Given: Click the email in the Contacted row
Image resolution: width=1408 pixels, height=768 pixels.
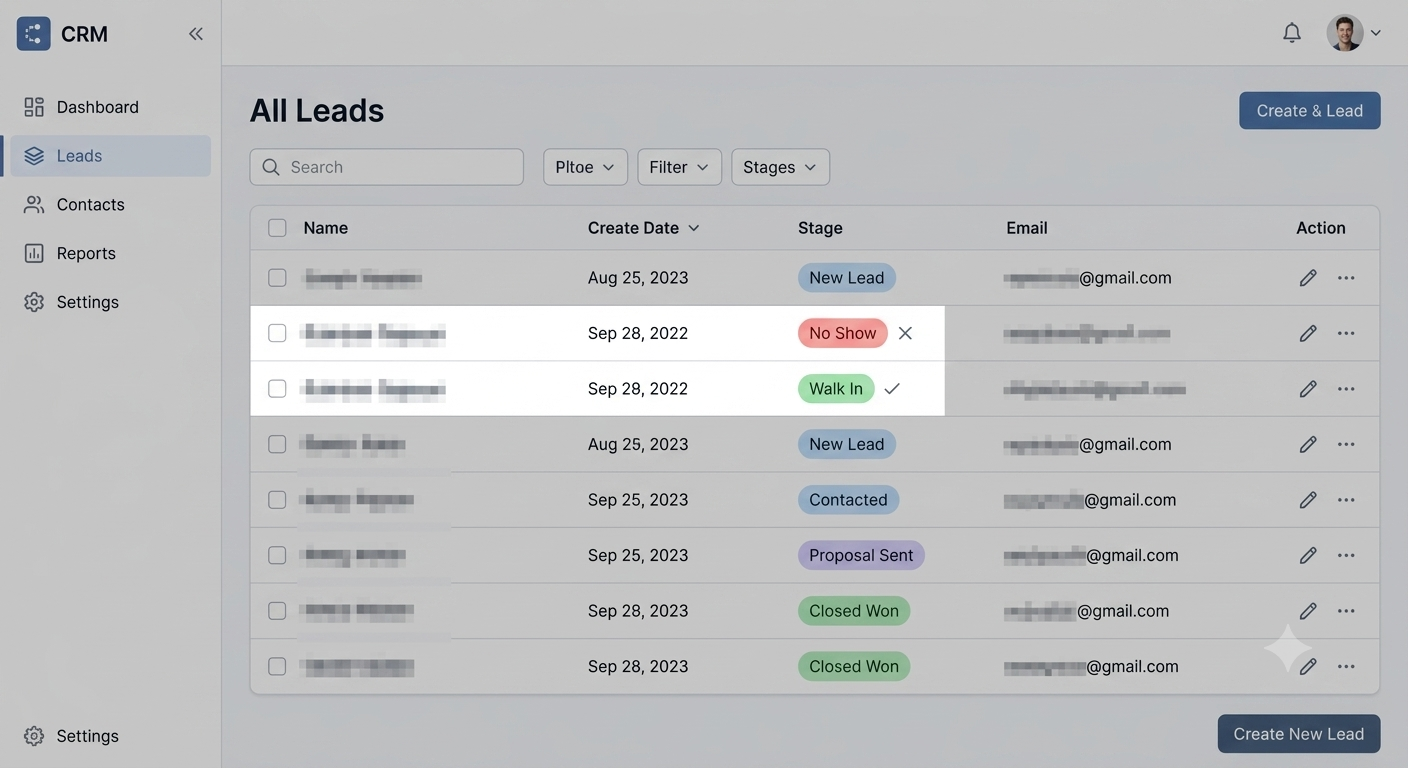Looking at the screenshot, I should click(x=1090, y=500).
